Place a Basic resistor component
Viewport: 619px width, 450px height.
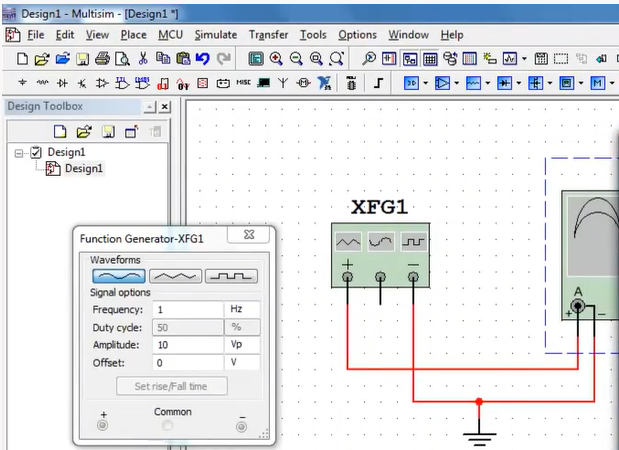[43, 83]
